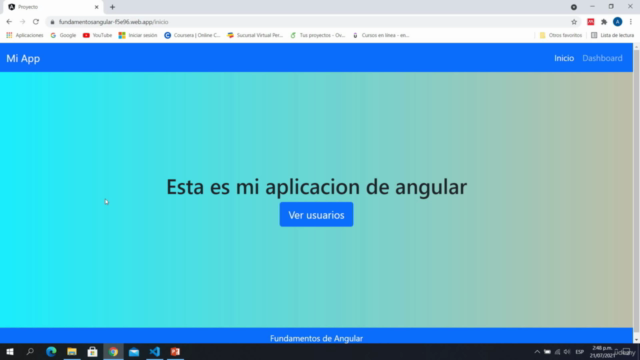Viewport: 640px width, 360px height.
Task: Click the site lock icon in address bar
Action: click(52, 22)
